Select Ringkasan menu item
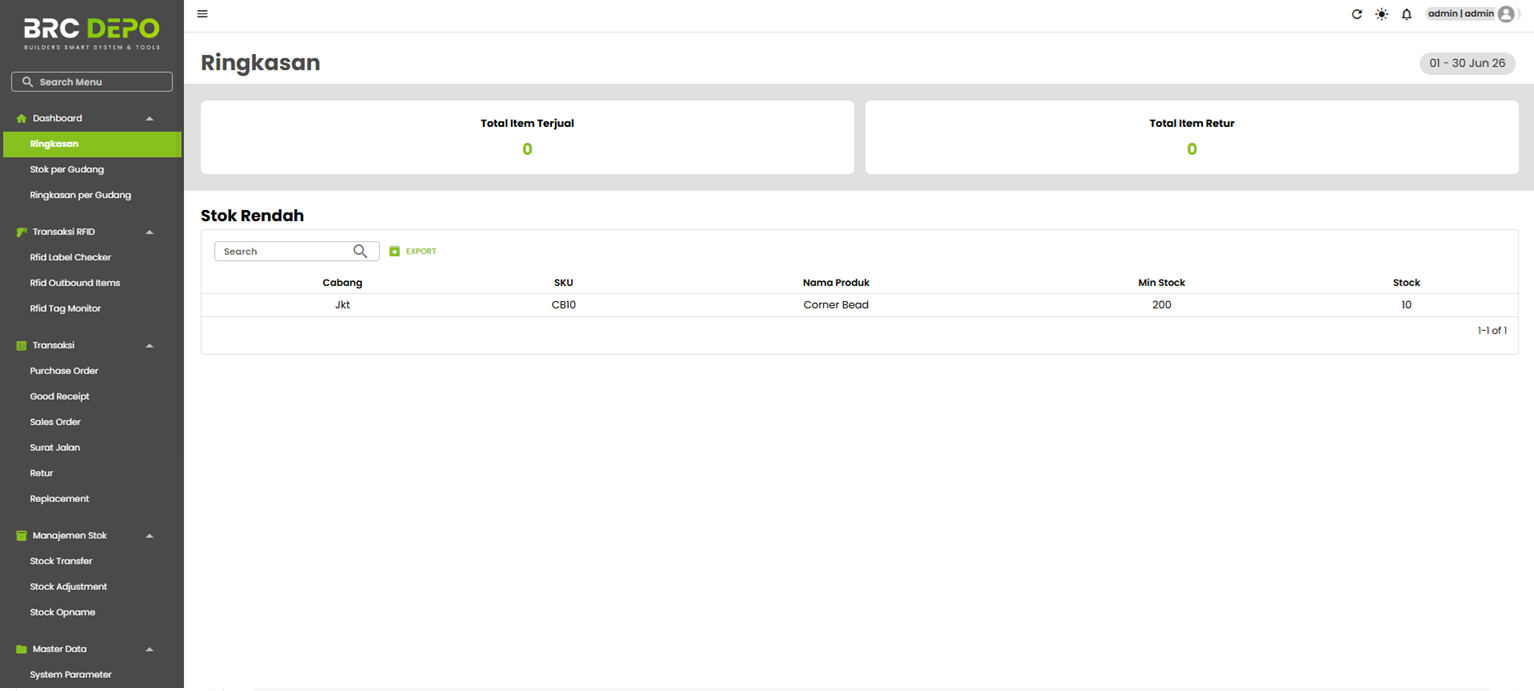Image resolution: width=1534 pixels, height=691 pixels. pos(92,144)
